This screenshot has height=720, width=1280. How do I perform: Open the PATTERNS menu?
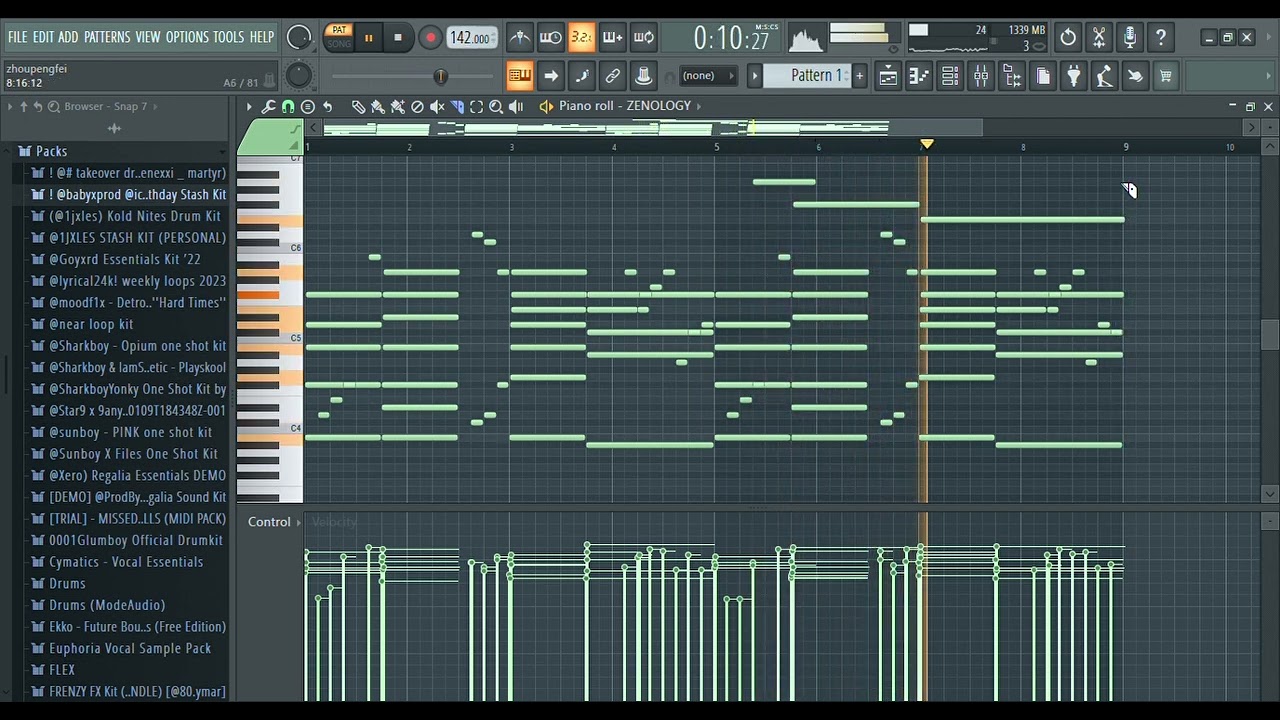[107, 37]
